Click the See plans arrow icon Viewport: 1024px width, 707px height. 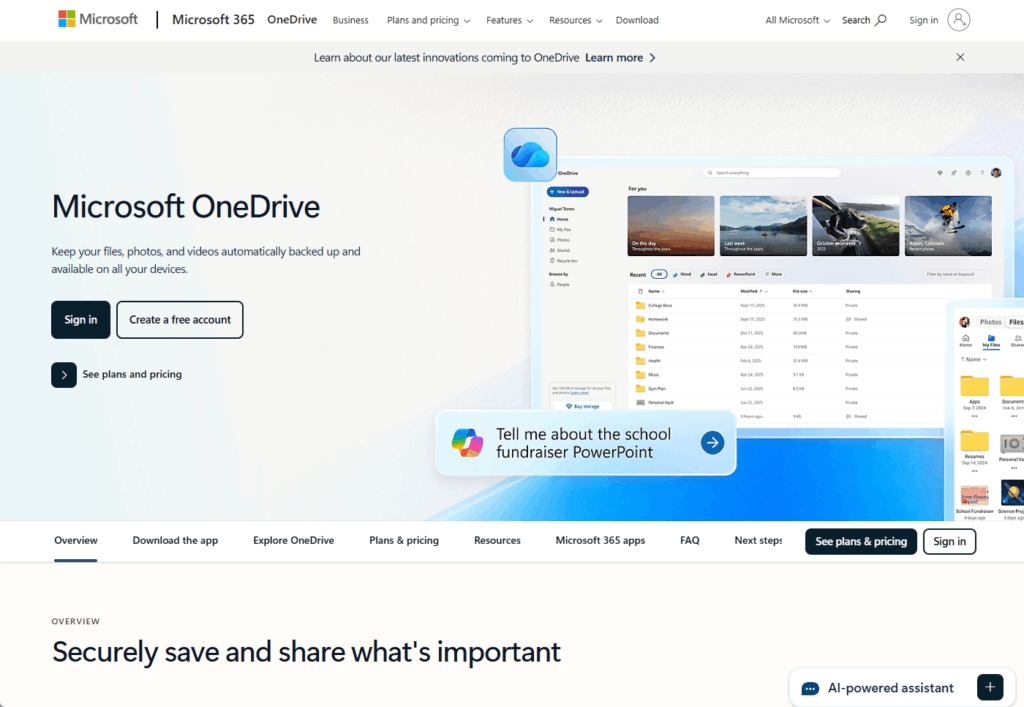pyautogui.click(x=64, y=375)
